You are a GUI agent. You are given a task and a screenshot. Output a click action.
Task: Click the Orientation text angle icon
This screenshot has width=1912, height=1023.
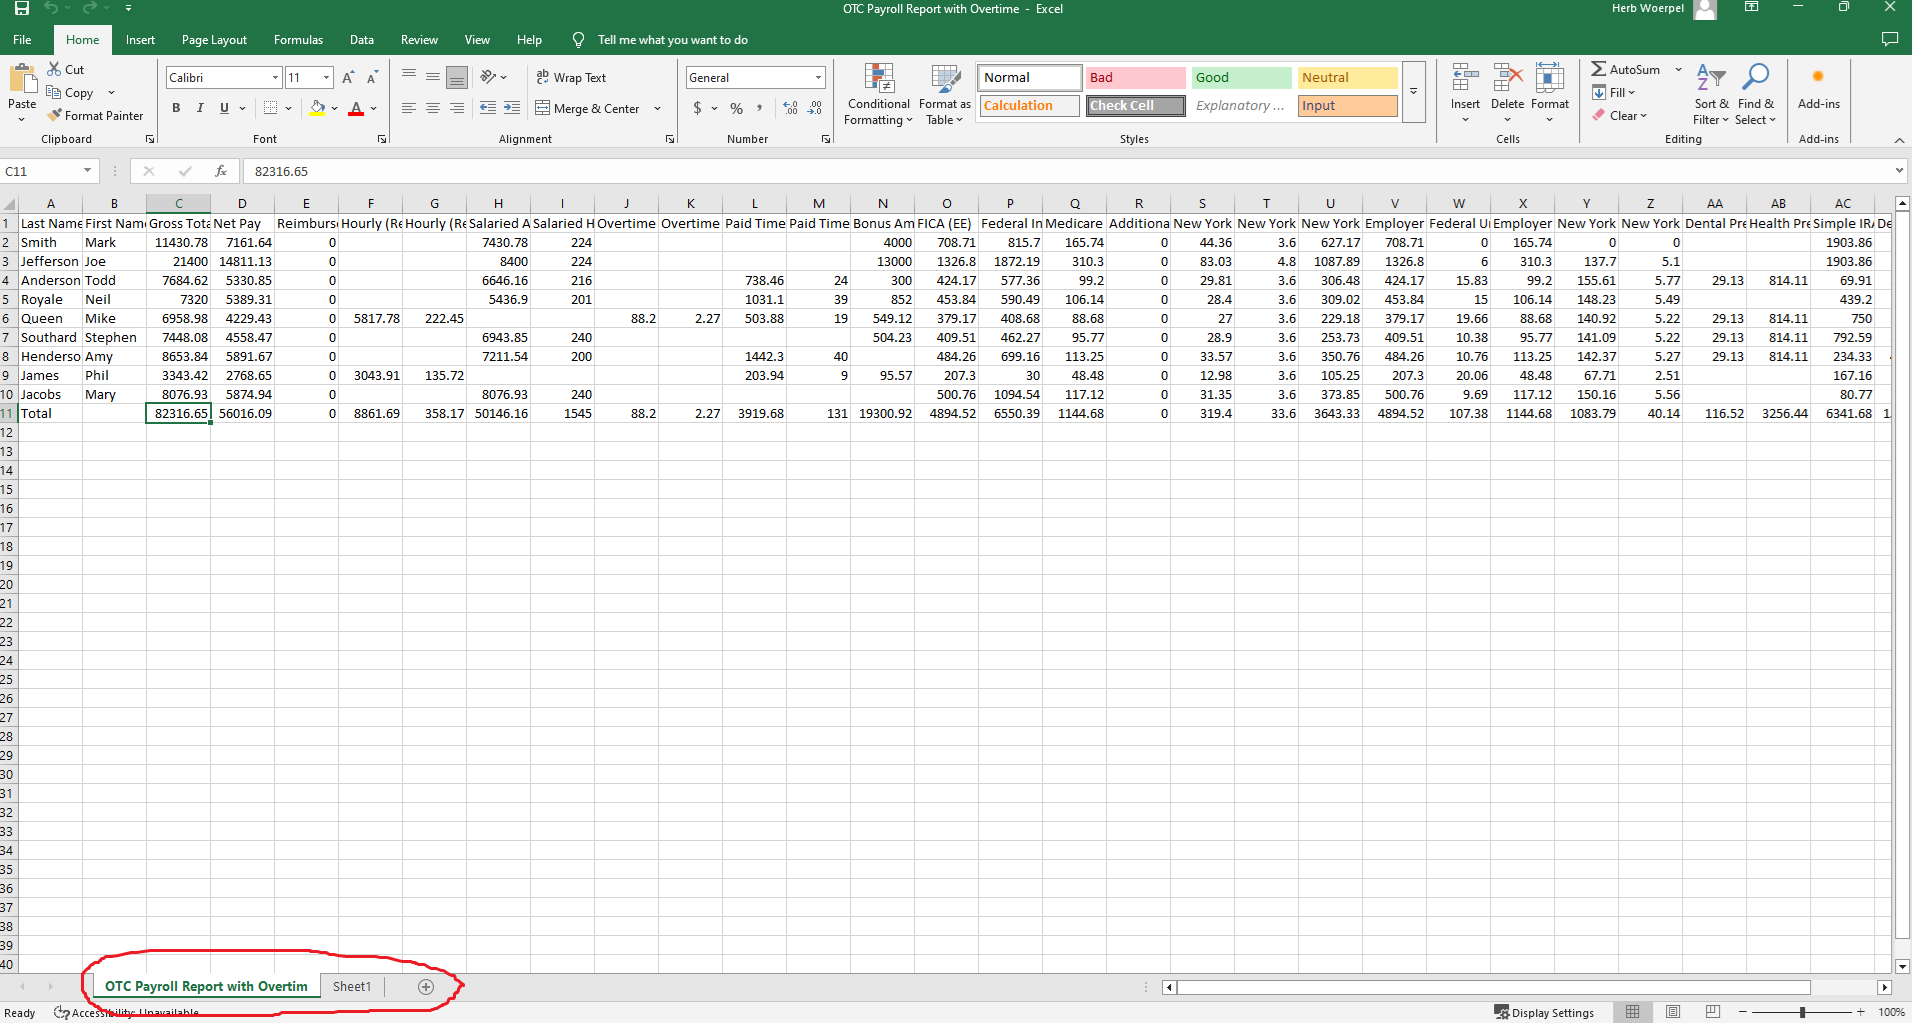(x=488, y=77)
